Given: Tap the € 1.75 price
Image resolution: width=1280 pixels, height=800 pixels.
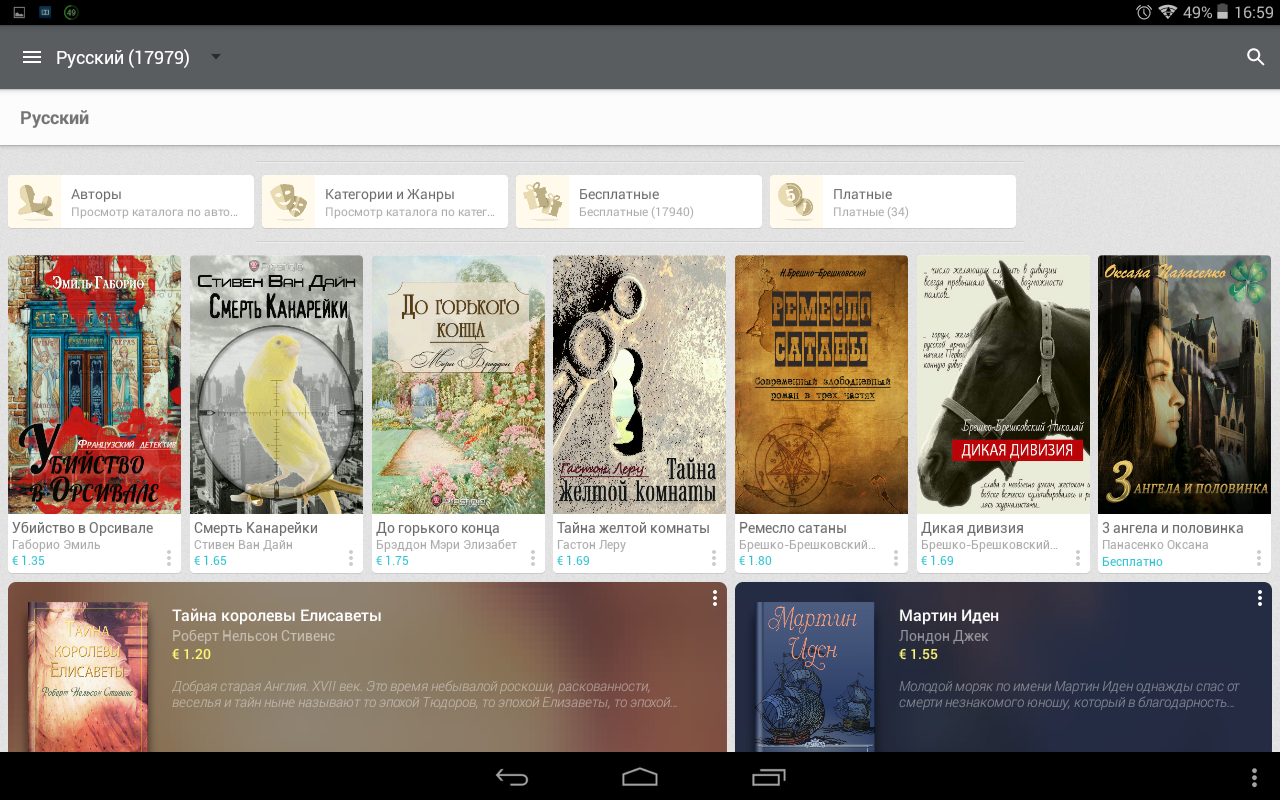Looking at the screenshot, I should click(x=392, y=561).
